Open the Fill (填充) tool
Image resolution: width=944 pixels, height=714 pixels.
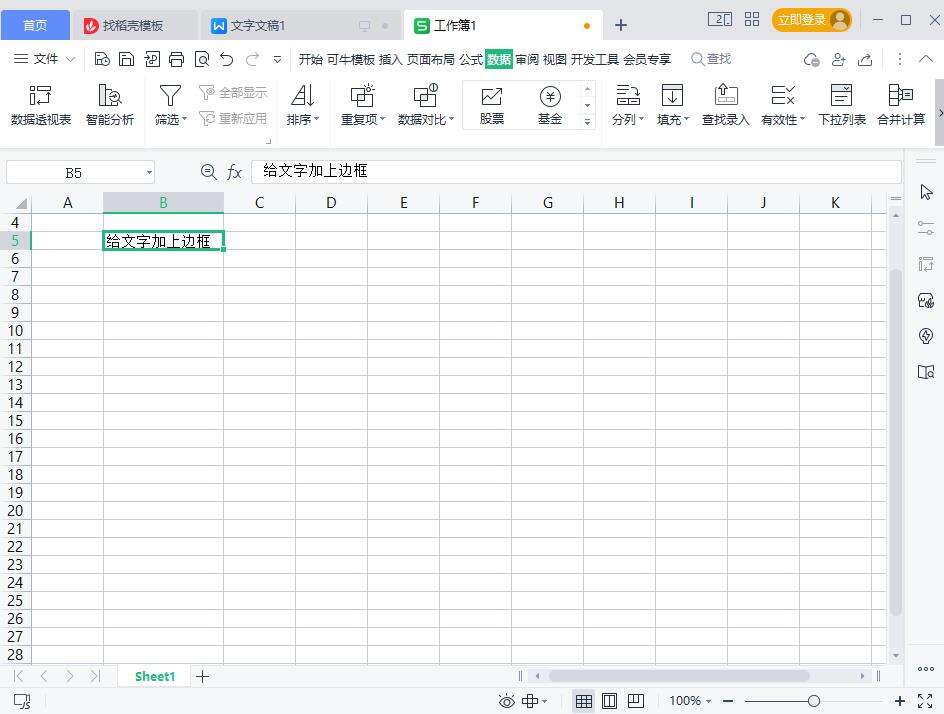click(672, 105)
